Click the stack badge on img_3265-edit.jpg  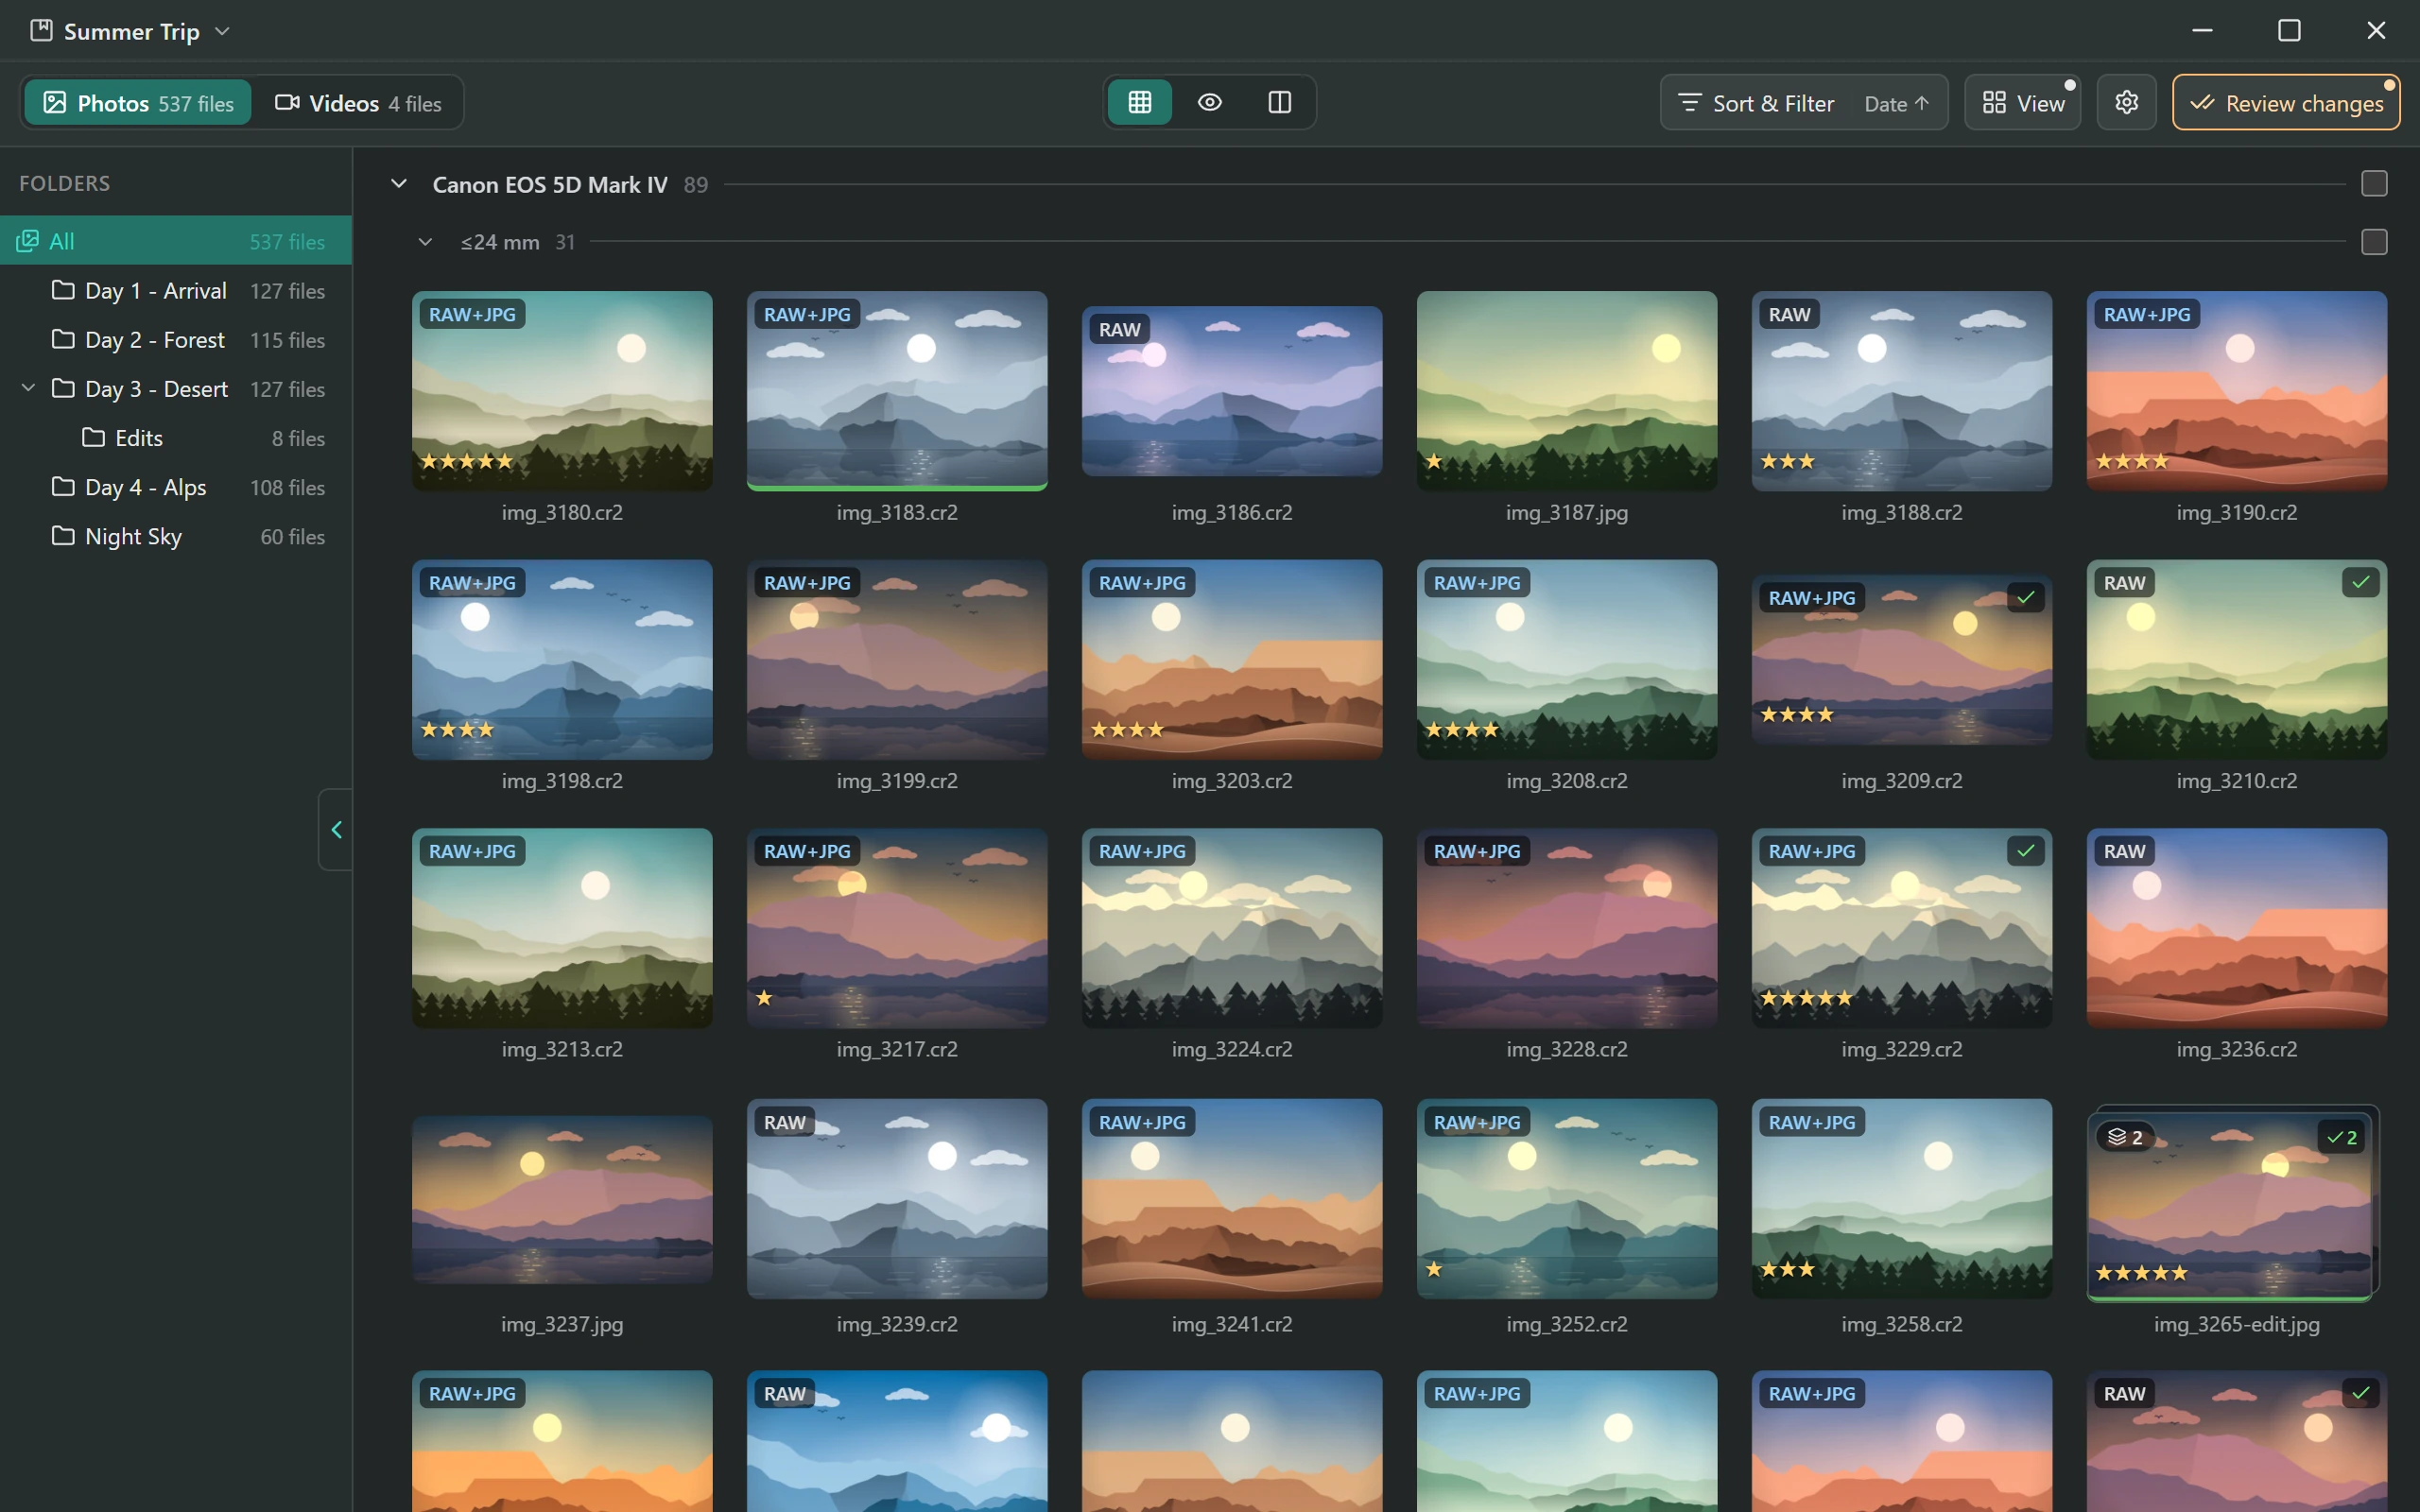click(x=2125, y=1137)
